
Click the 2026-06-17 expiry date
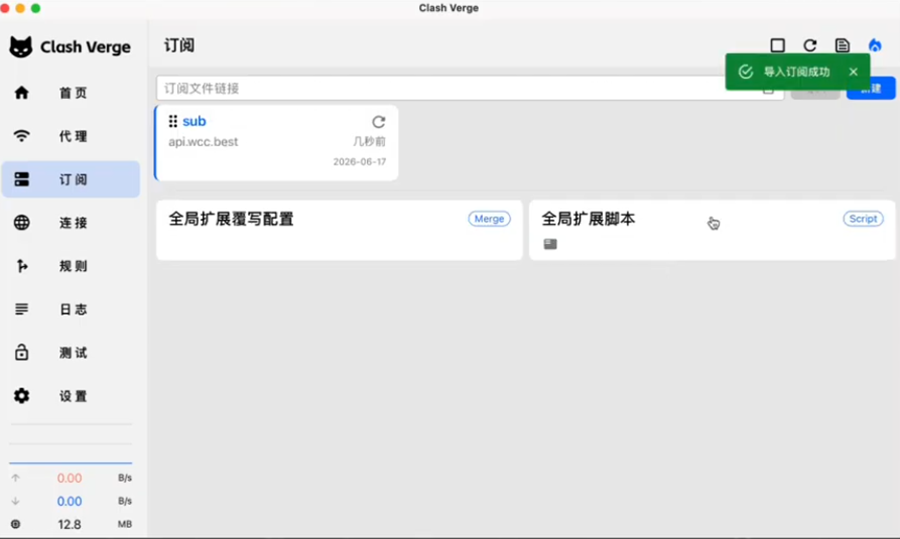[359, 162]
